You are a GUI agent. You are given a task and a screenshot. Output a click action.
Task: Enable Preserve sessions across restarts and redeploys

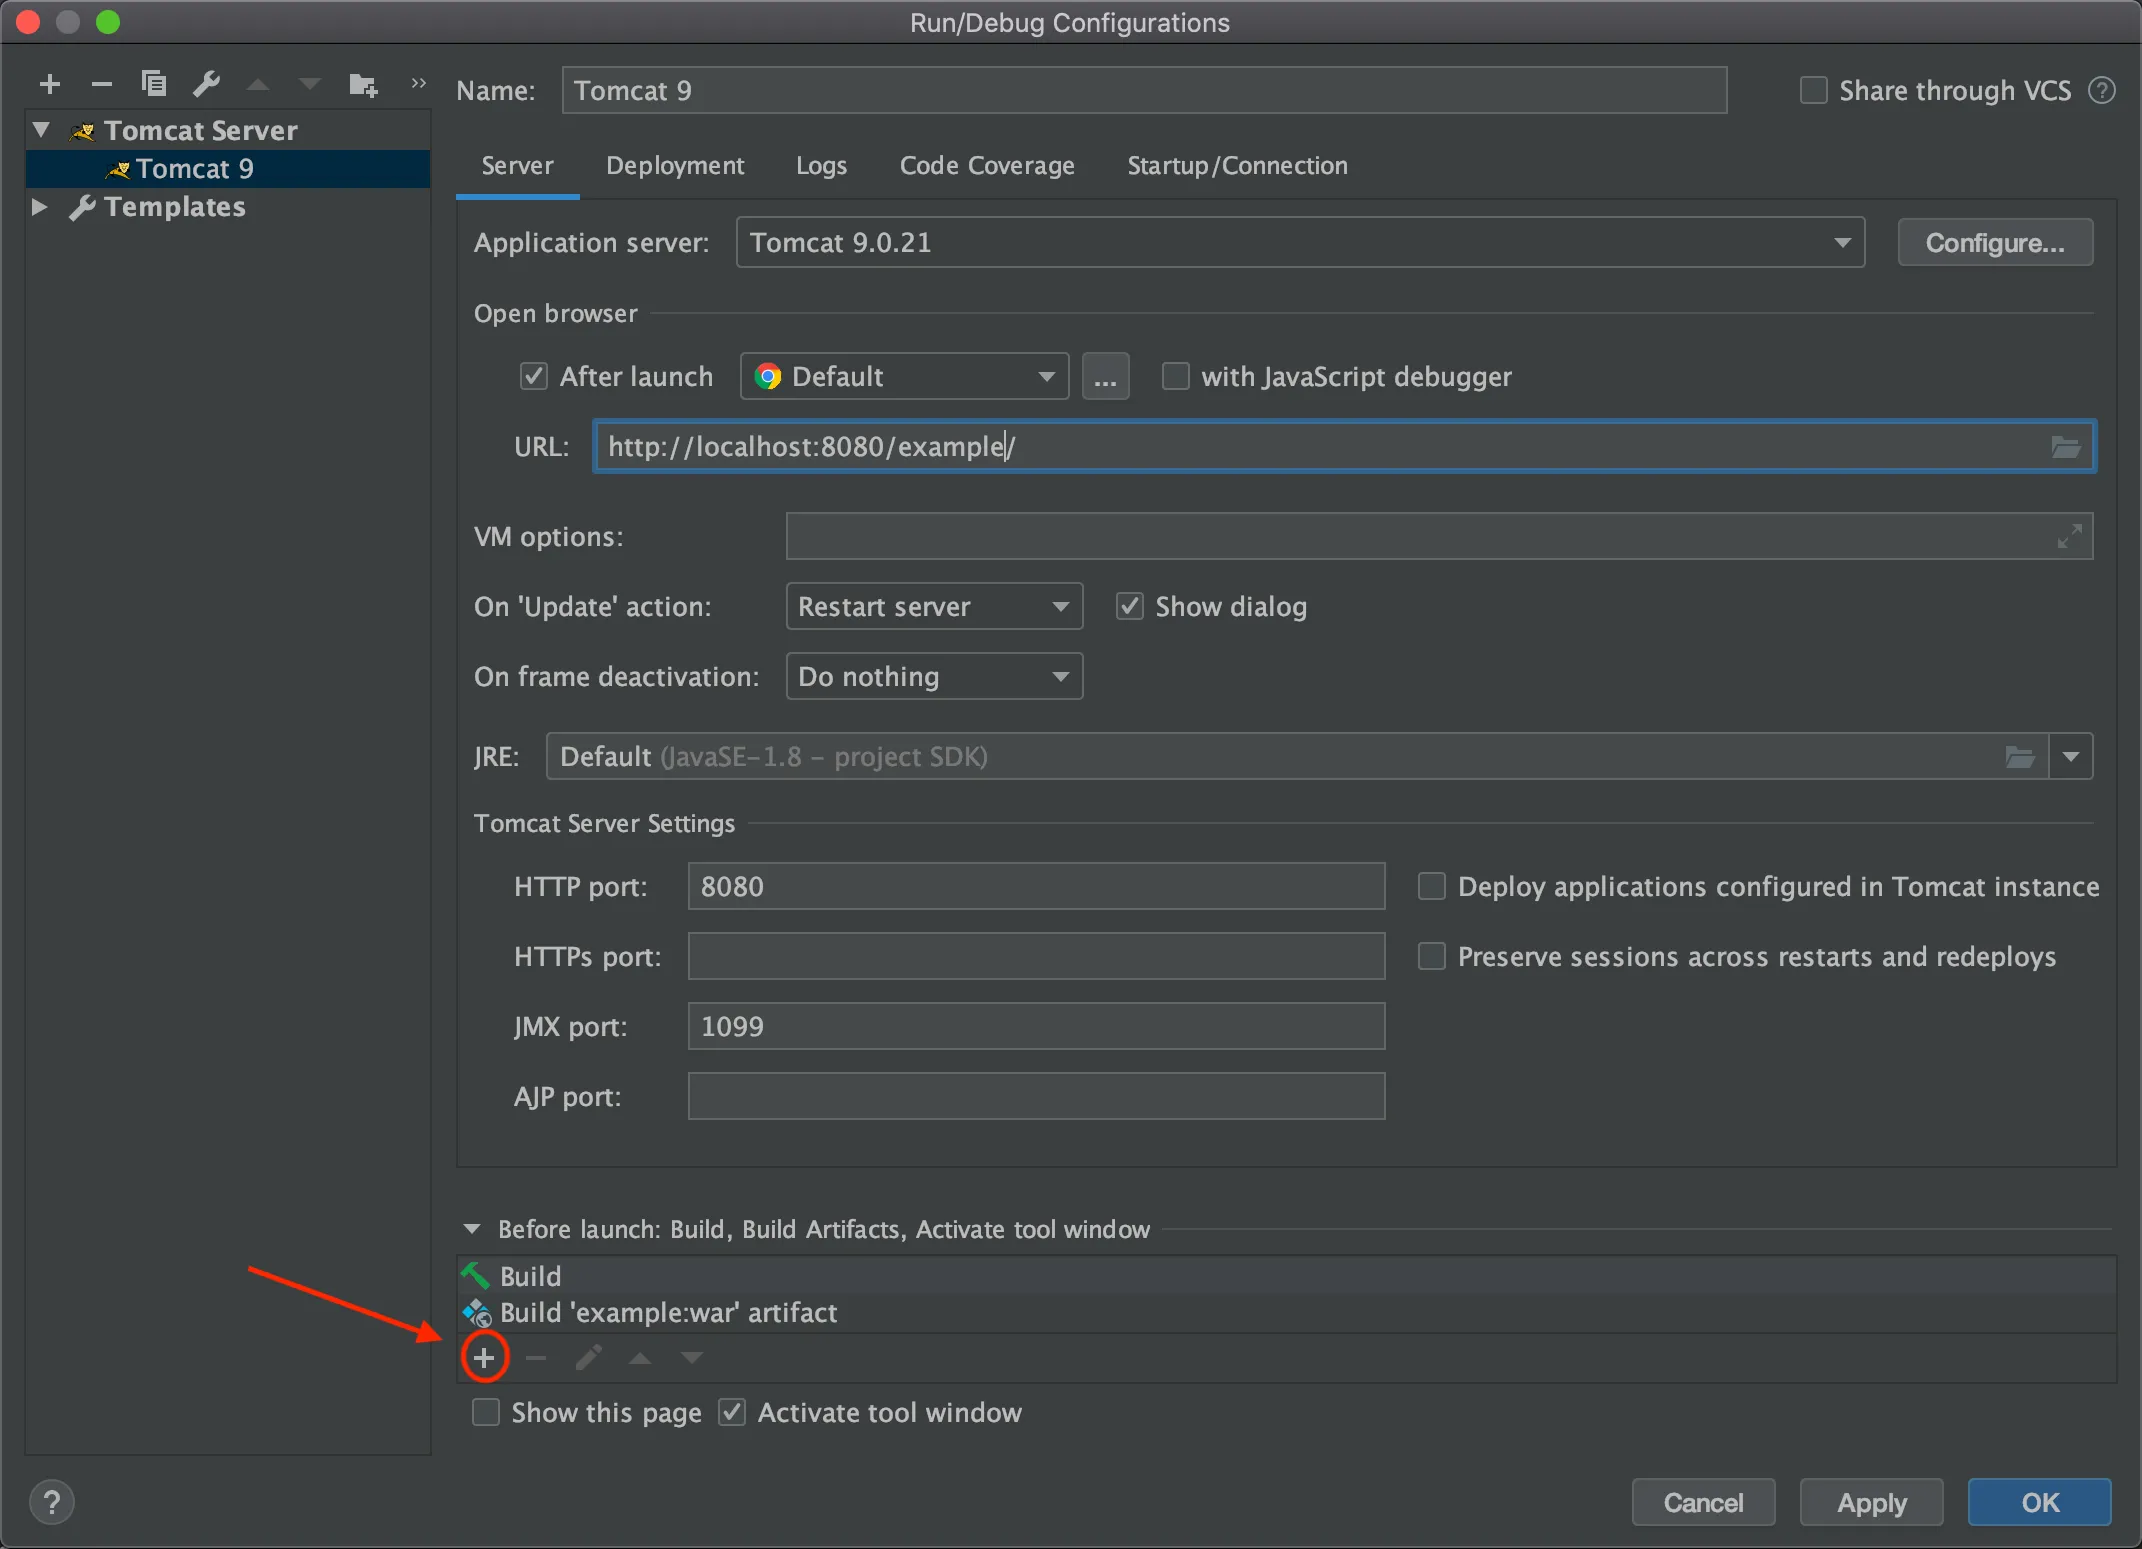[1431, 957]
